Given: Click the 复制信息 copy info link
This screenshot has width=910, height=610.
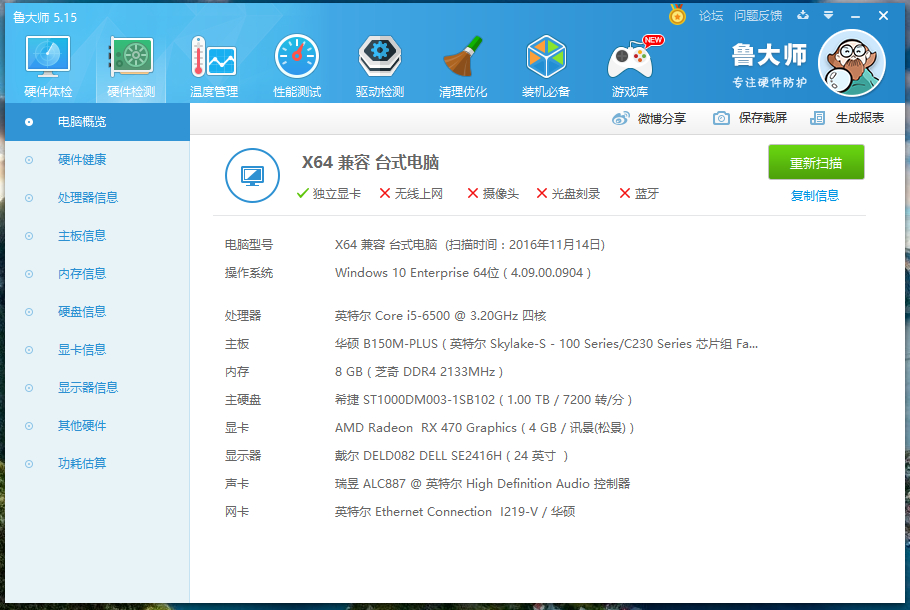Looking at the screenshot, I should (x=815, y=196).
